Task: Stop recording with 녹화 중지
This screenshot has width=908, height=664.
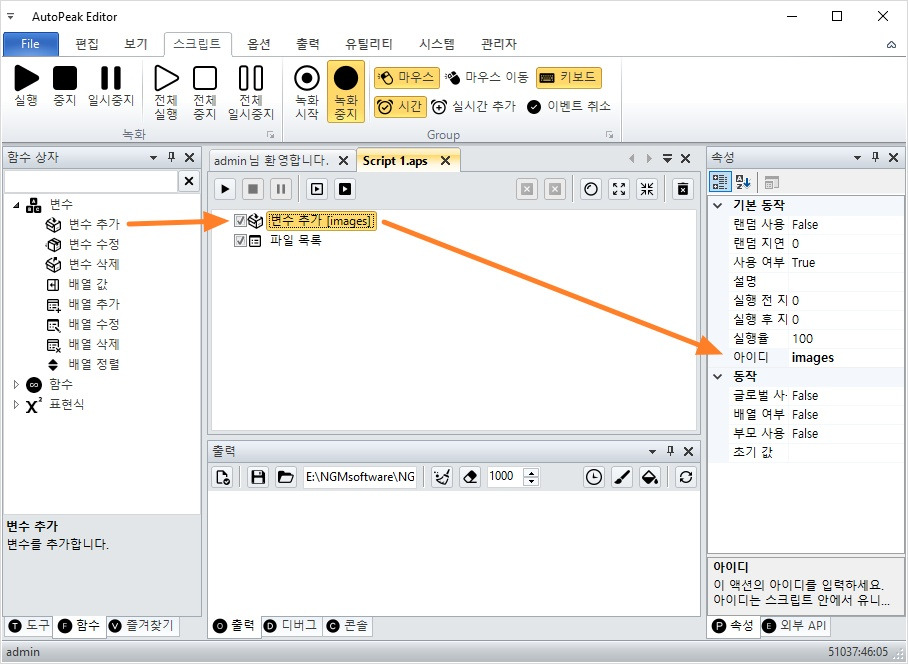Action: 346,92
